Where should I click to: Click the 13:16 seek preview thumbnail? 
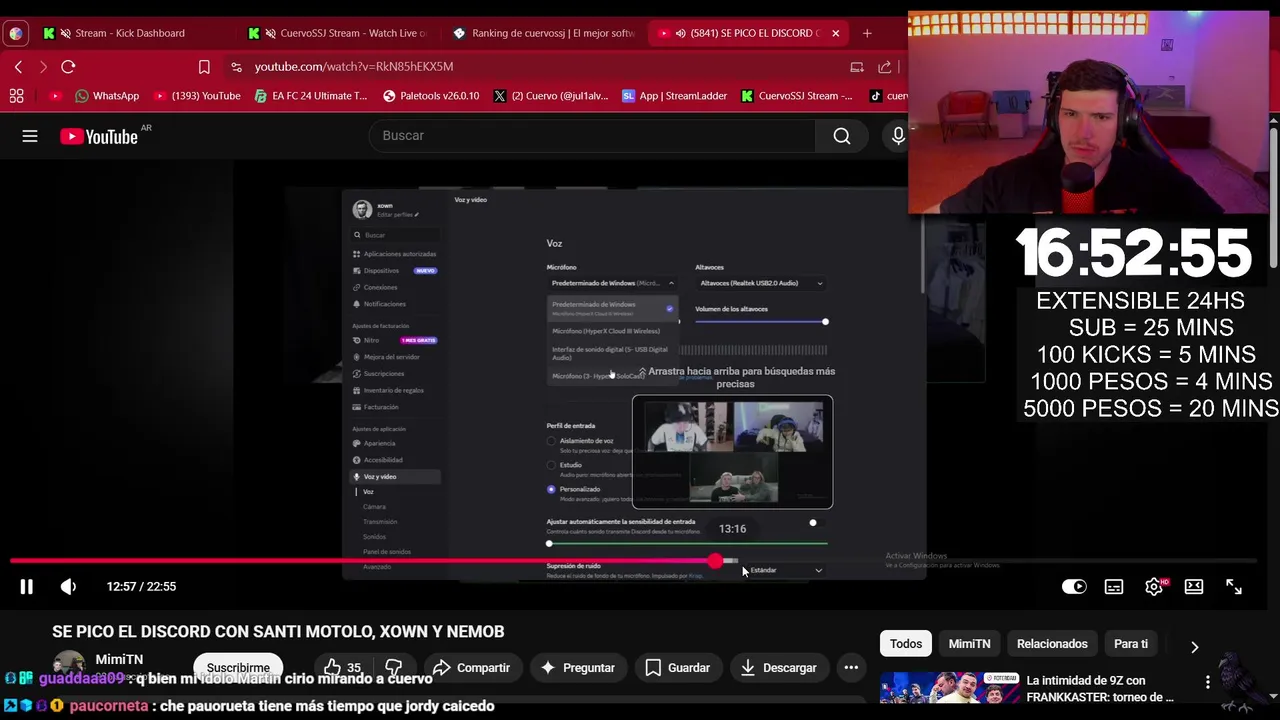[x=732, y=452]
